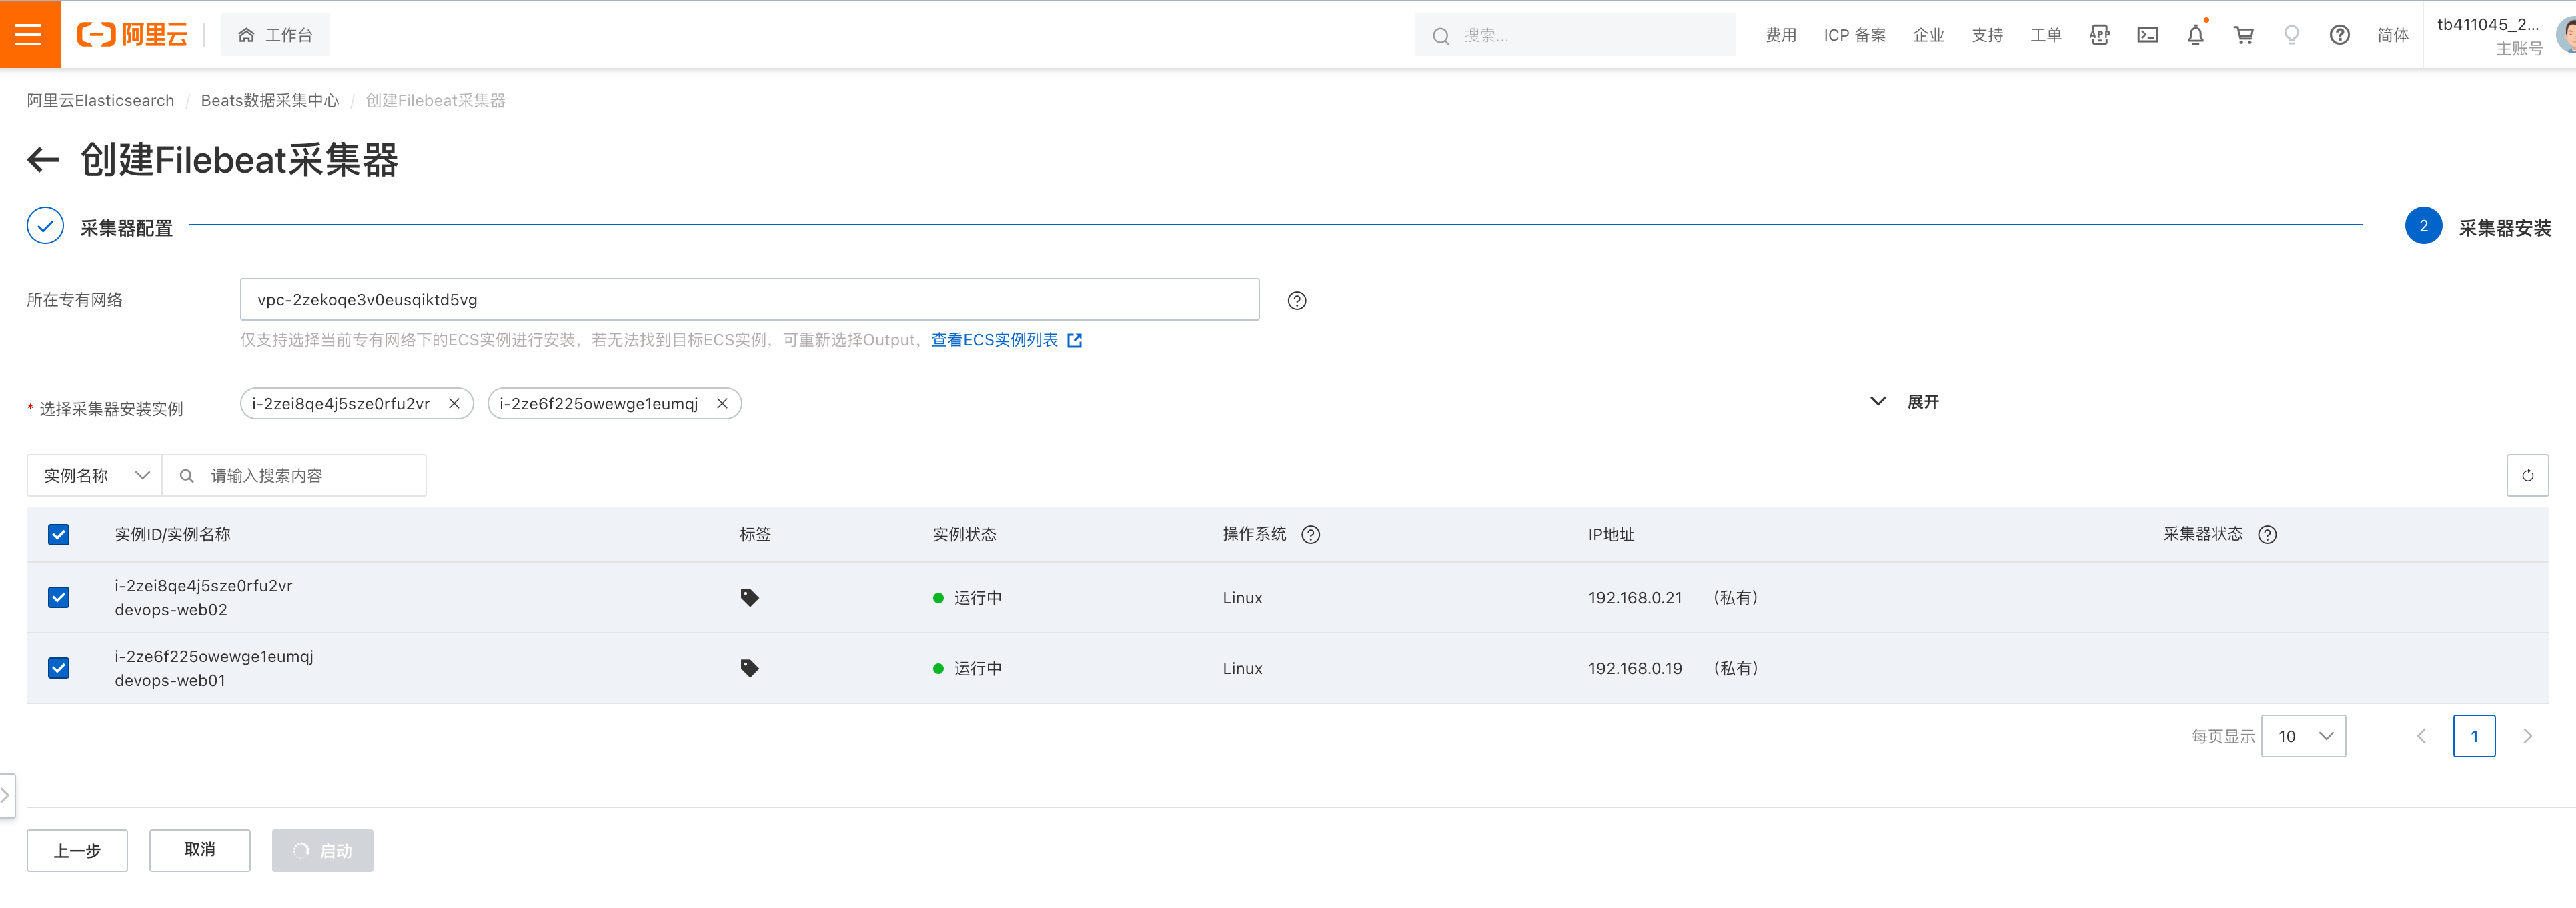Click help icon beside 采集器状态 header

click(2267, 535)
